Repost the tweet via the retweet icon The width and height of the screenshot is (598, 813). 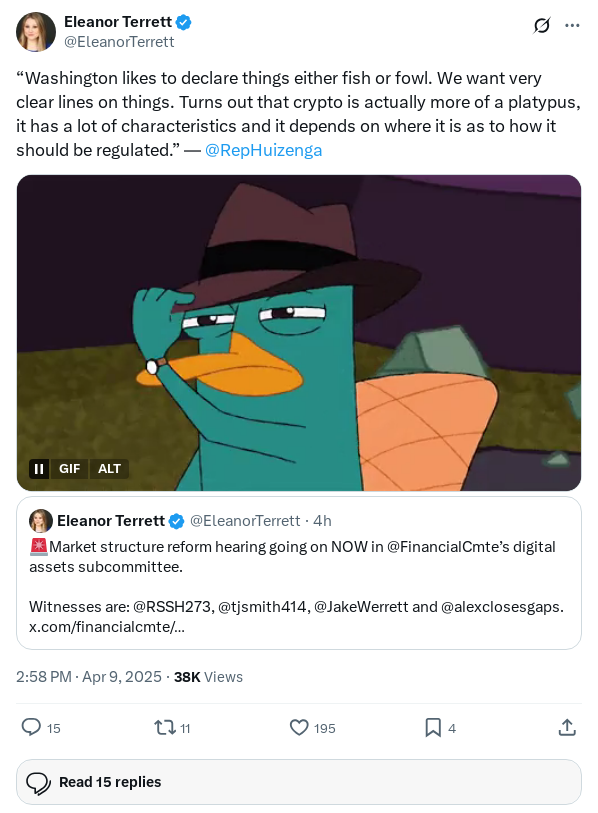click(163, 728)
